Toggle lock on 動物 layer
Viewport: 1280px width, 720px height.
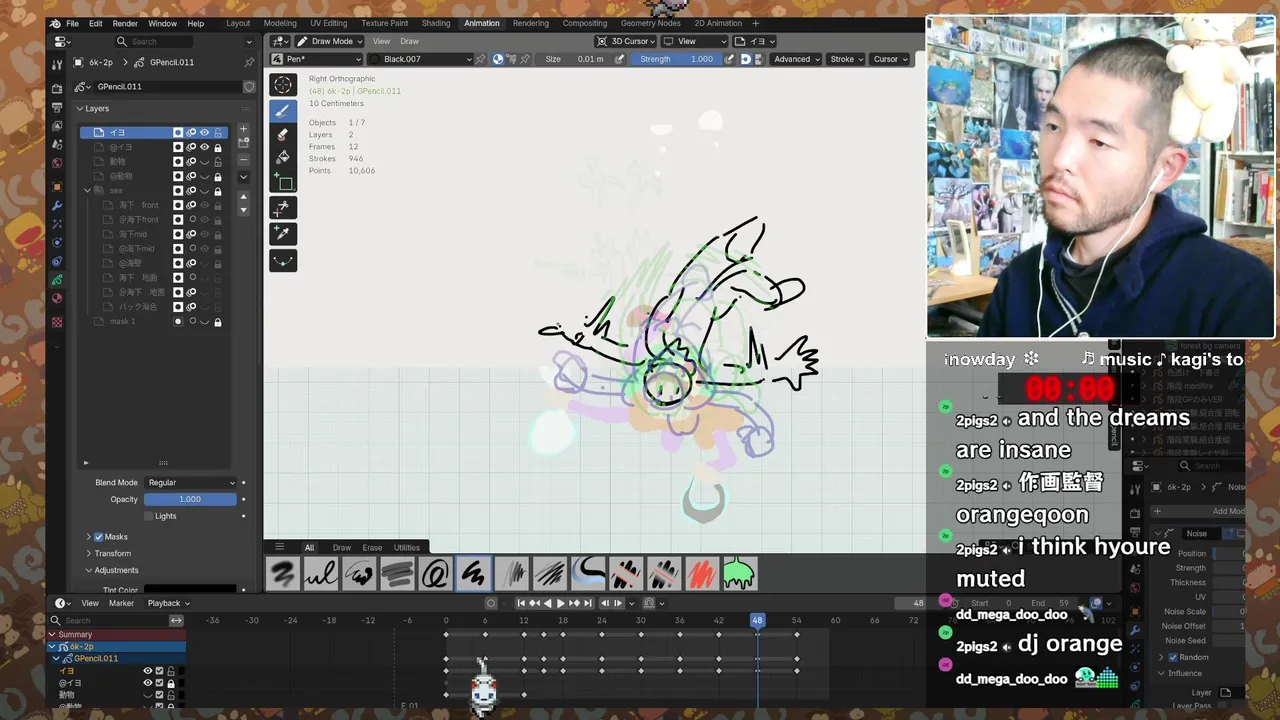point(217,161)
